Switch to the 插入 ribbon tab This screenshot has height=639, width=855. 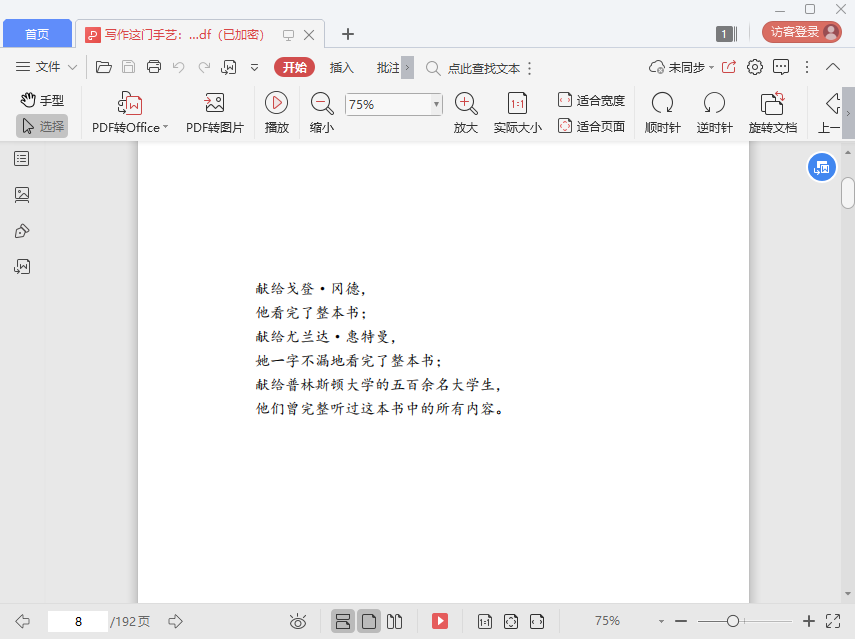pyautogui.click(x=342, y=67)
